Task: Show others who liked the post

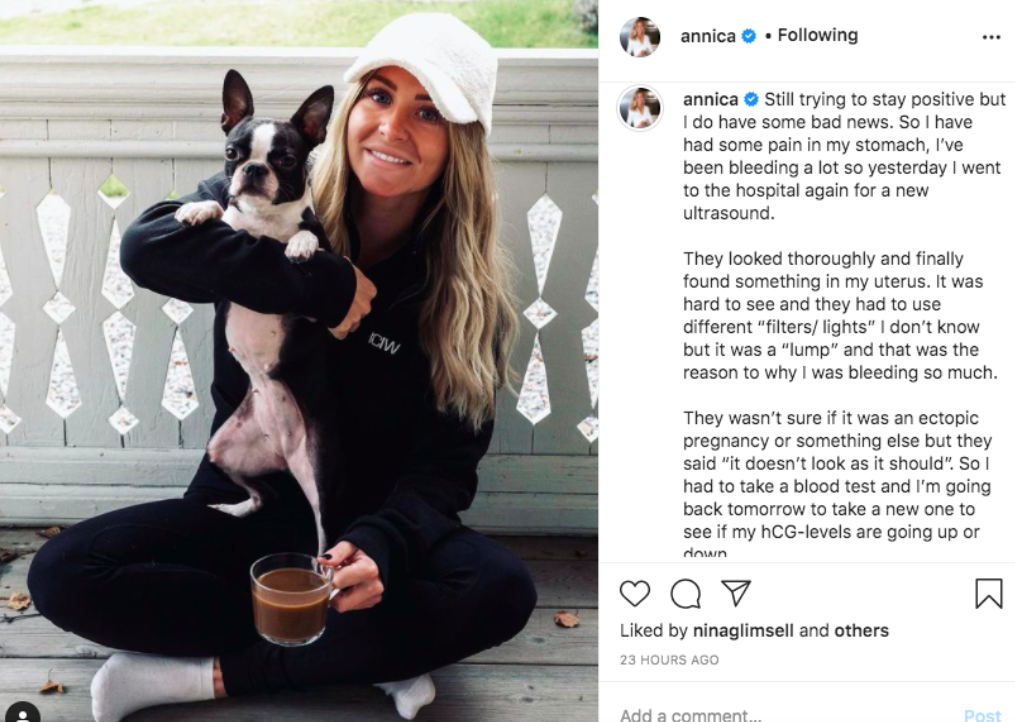Action: coord(861,630)
